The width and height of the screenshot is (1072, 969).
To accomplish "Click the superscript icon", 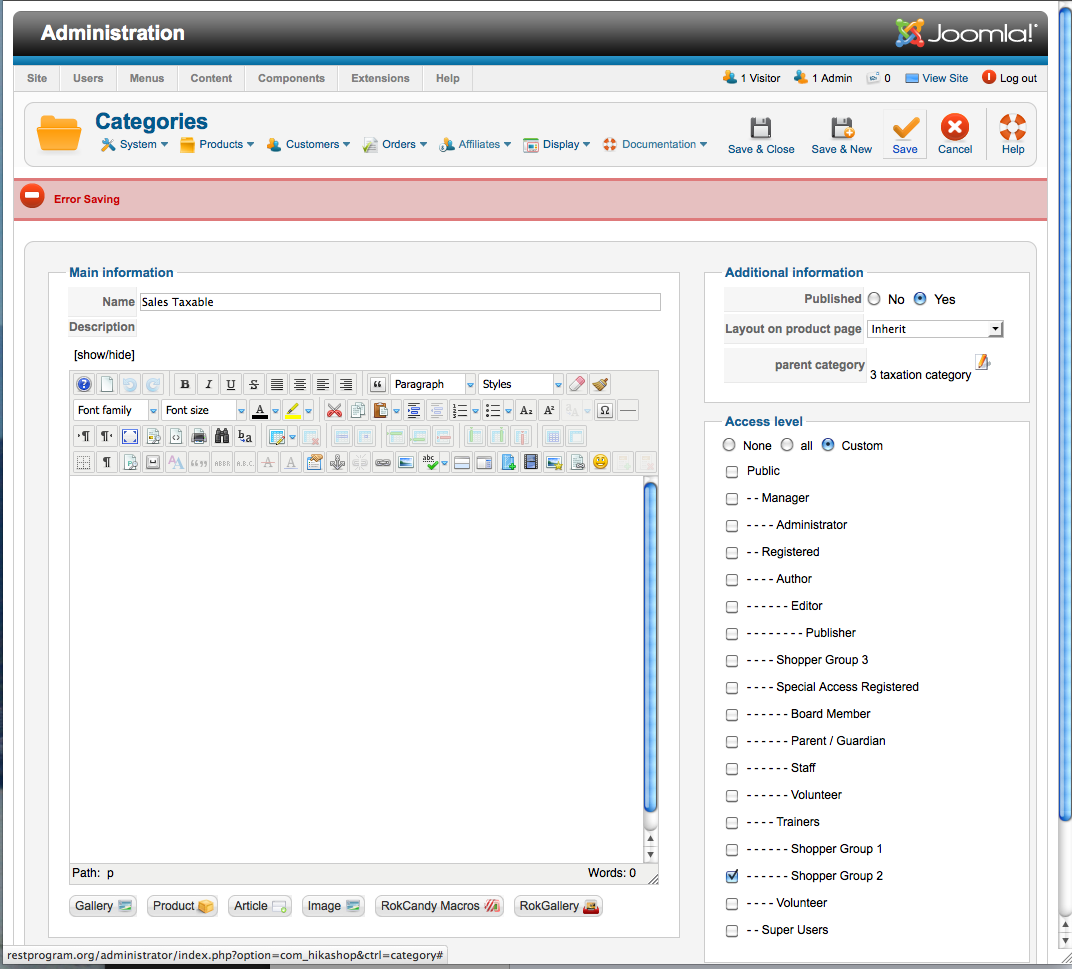I will click(x=548, y=410).
